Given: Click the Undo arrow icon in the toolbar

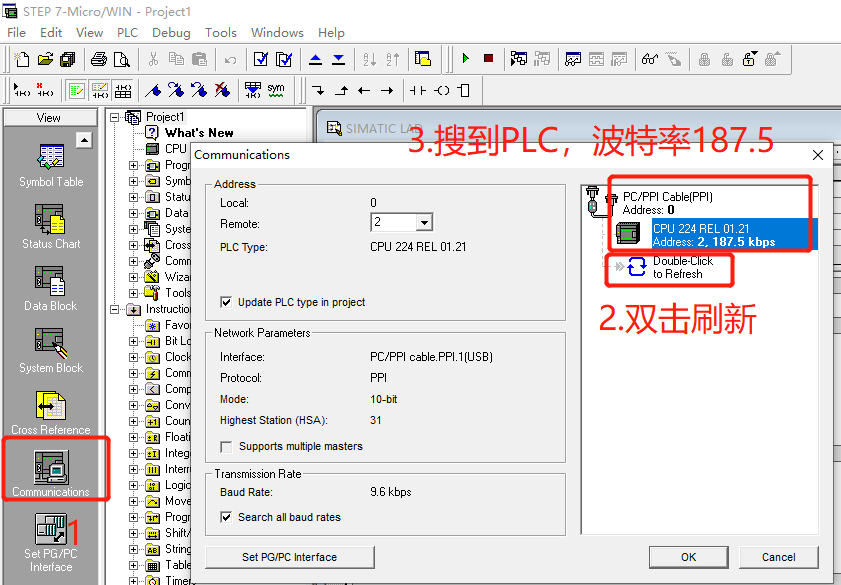Looking at the screenshot, I should (x=230, y=60).
